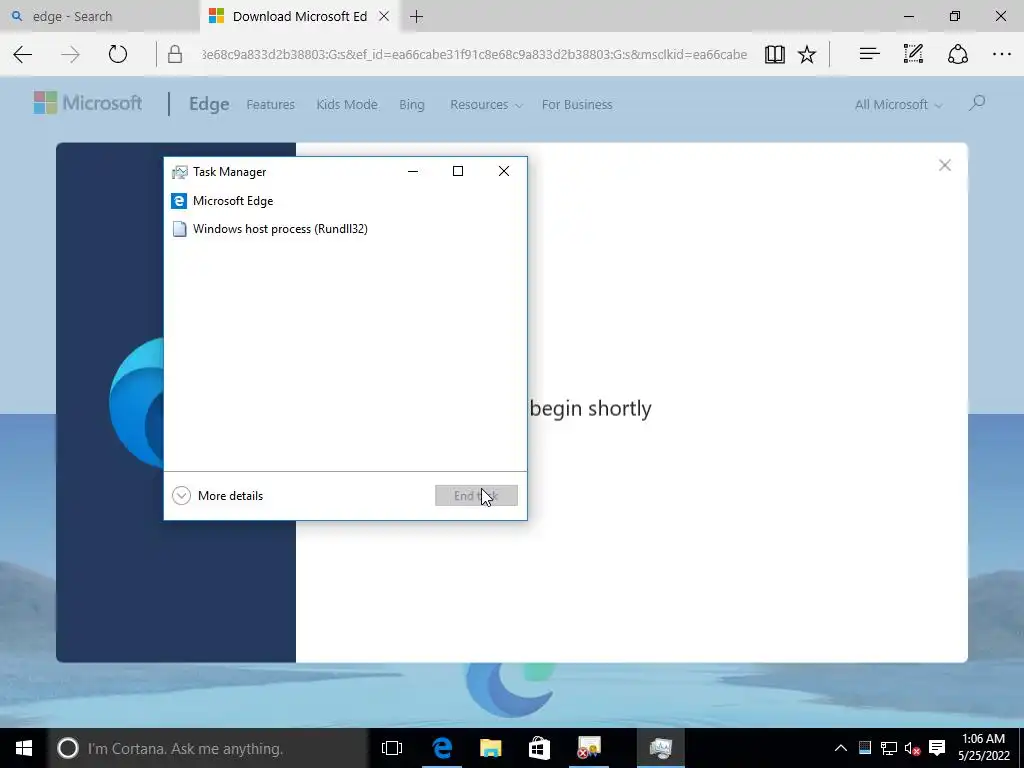1024x768 pixels.
Task: Switch to the edge - Search tab
Action: 100,16
